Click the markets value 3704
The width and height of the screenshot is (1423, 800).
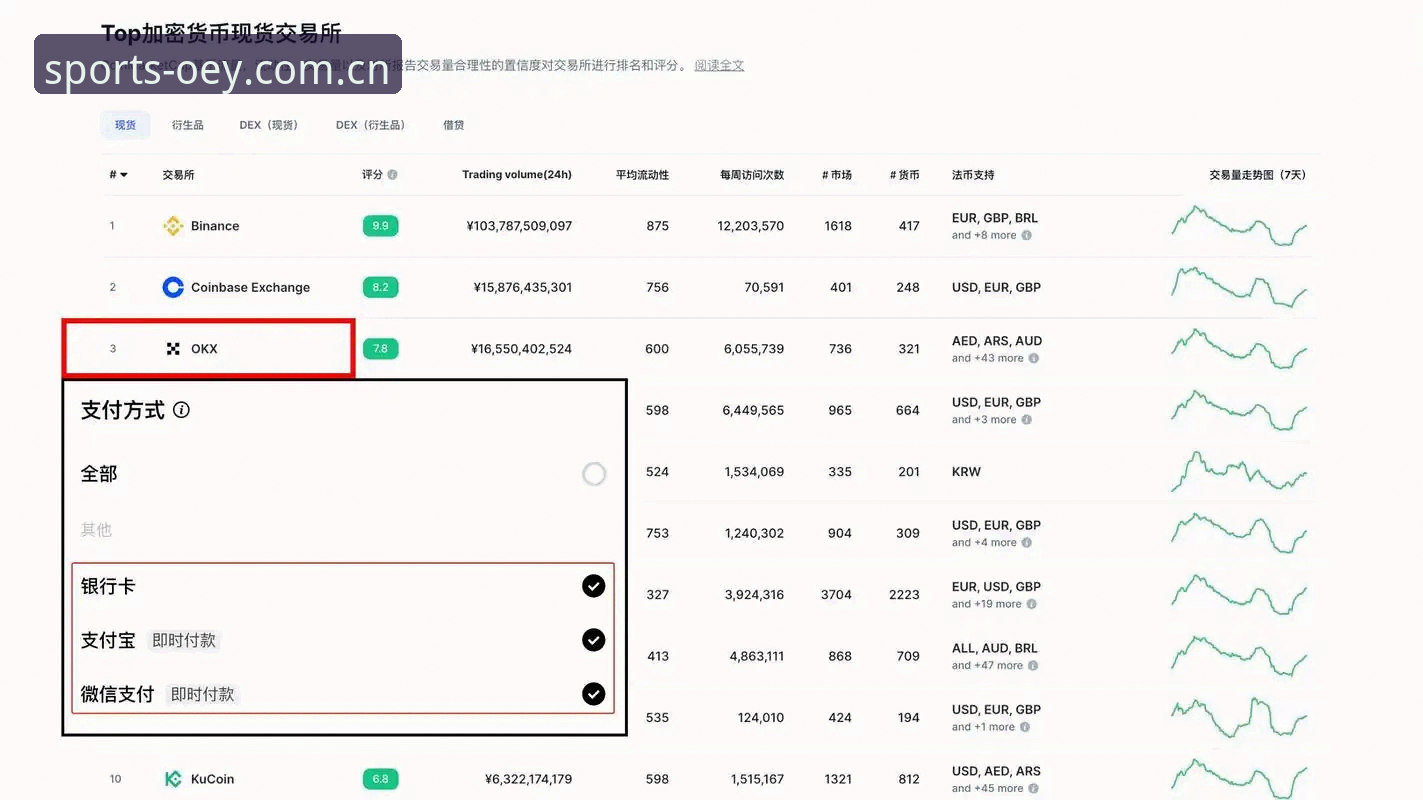tap(836, 595)
